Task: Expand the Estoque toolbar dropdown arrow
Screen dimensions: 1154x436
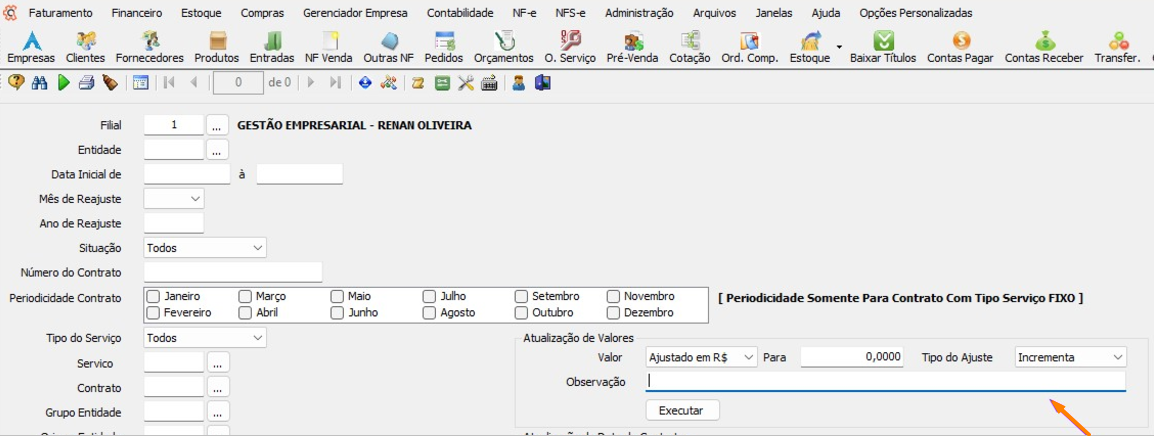Action: point(839,47)
